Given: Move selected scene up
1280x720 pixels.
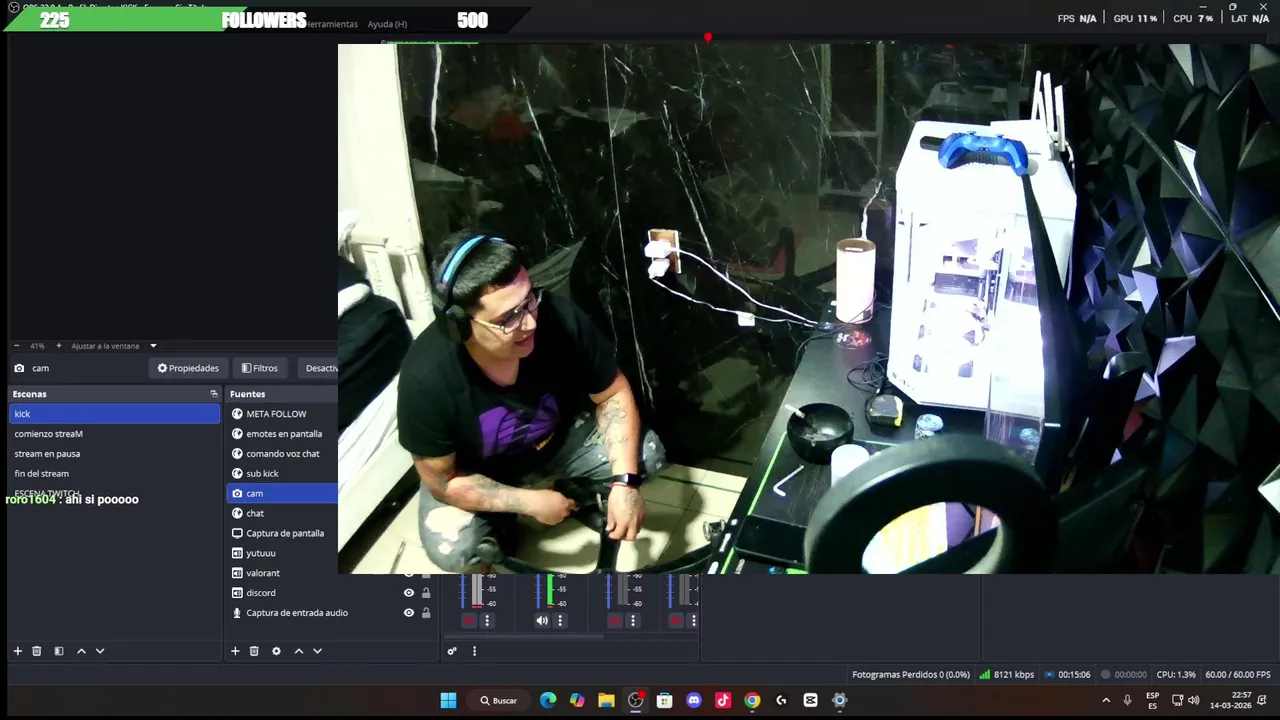Looking at the screenshot, I should click(81, 651).
